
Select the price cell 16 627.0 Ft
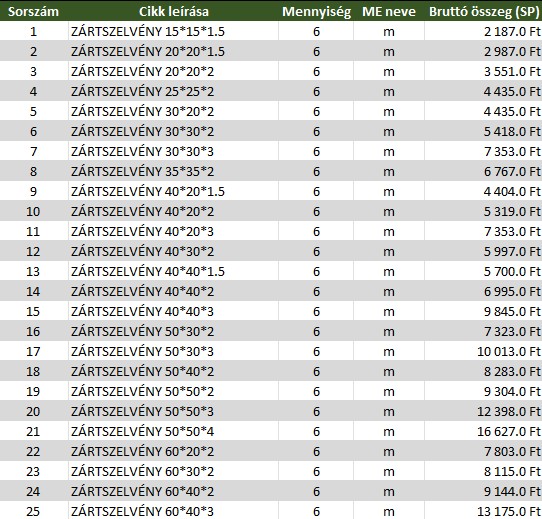click(483, 432)
